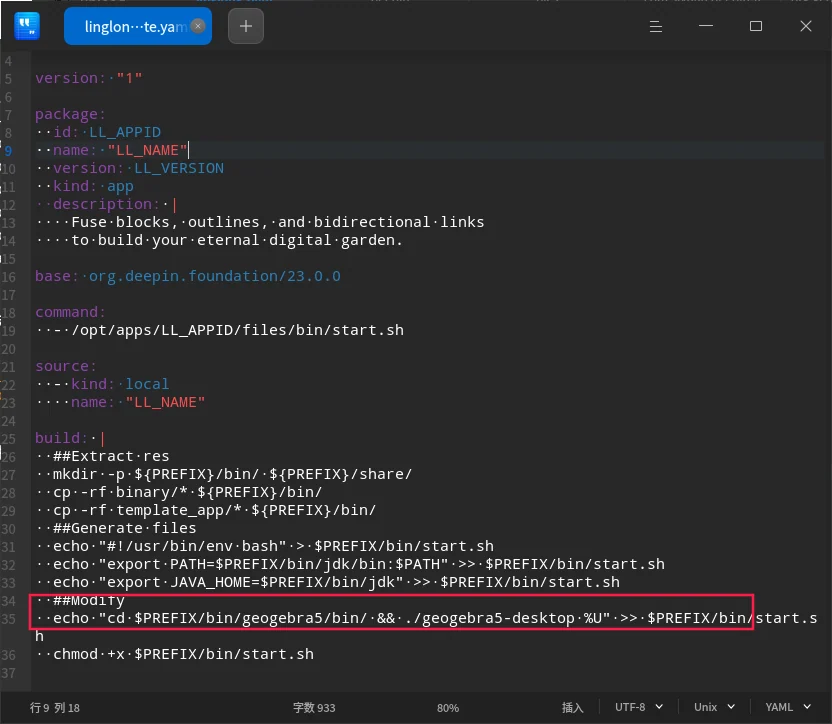Viewport: 832px width, 724px height.
Task: Click the source: key line
Action: pyautogui.click(x=66, y=366)
